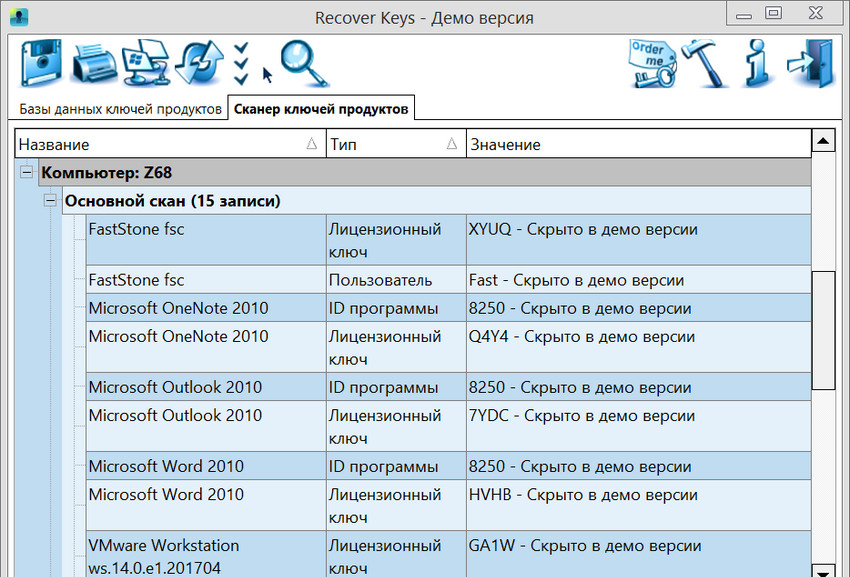
Task: Switch to Базы данных ключей продуктов tab
Action: [x=120, y=109]
